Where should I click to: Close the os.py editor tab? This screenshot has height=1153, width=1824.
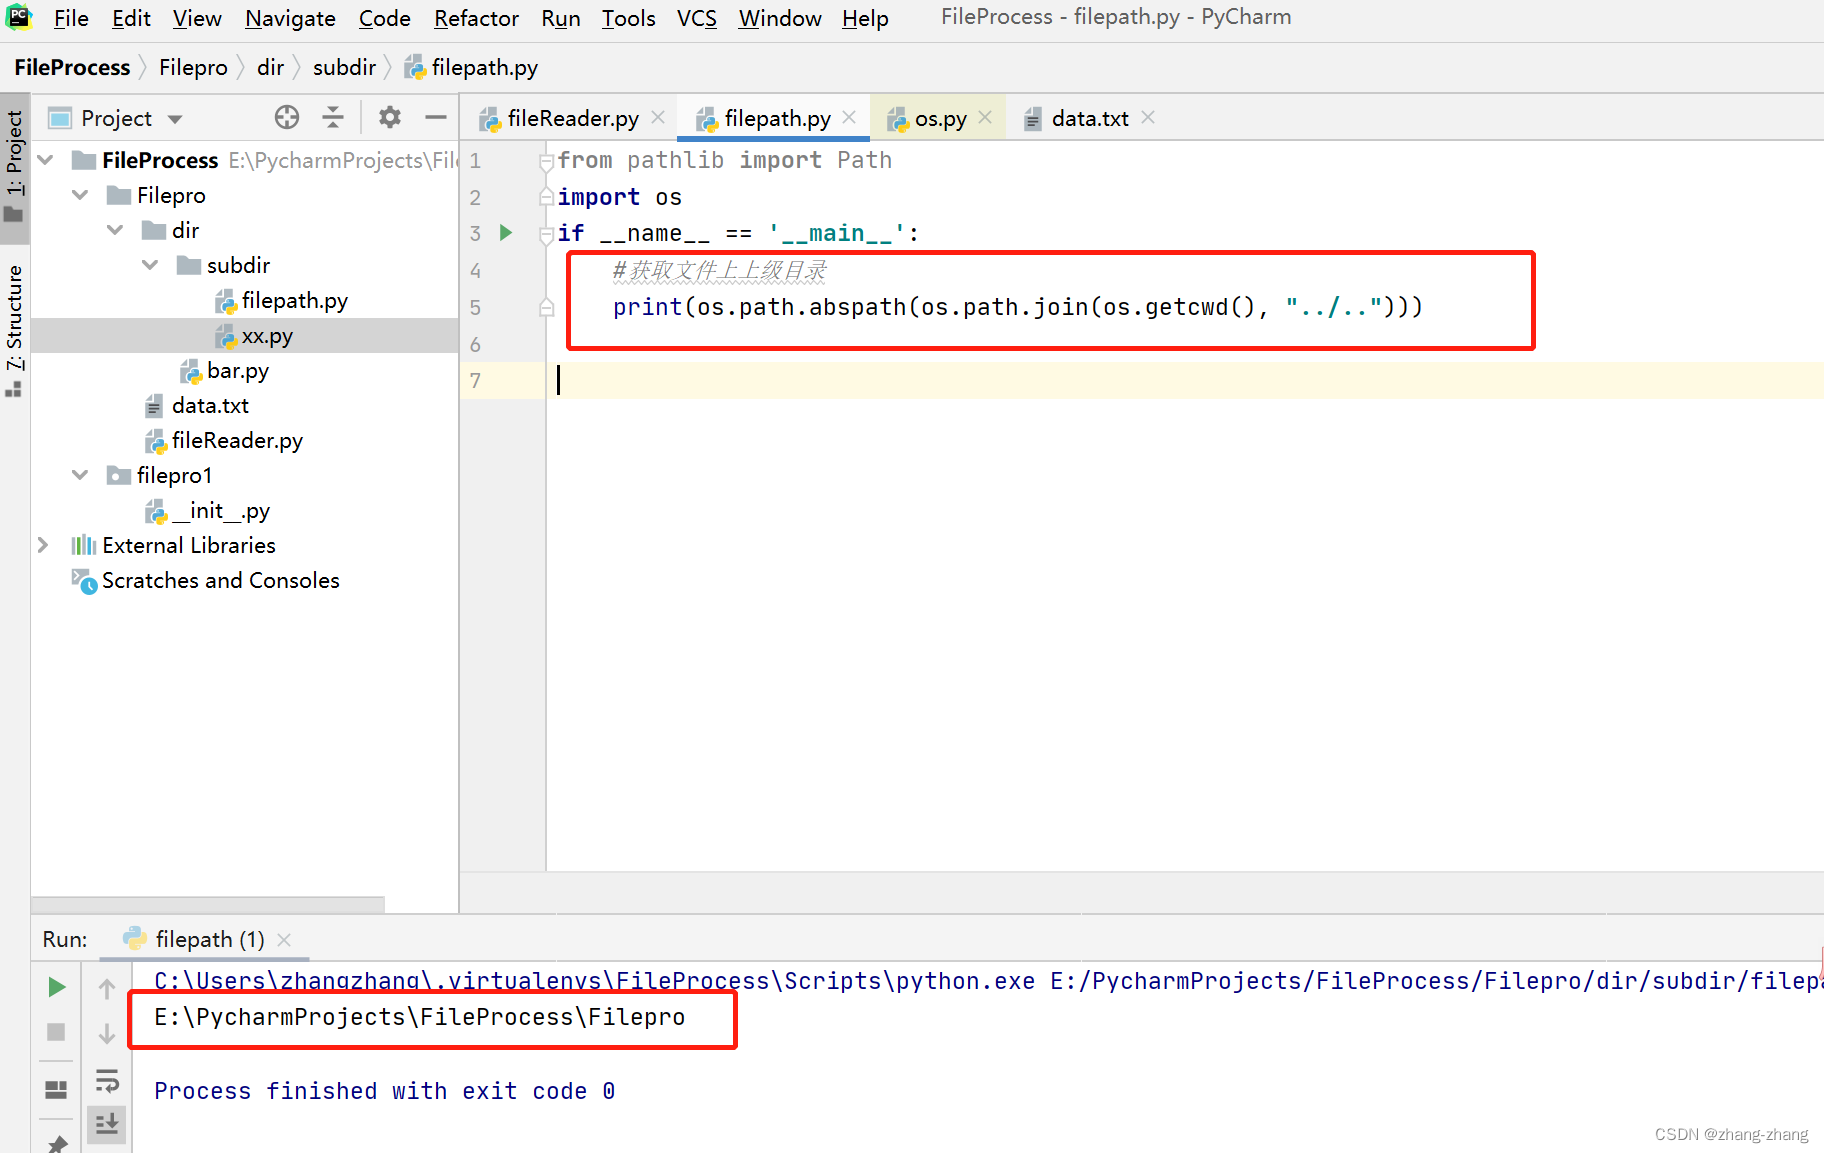(985, 117)
